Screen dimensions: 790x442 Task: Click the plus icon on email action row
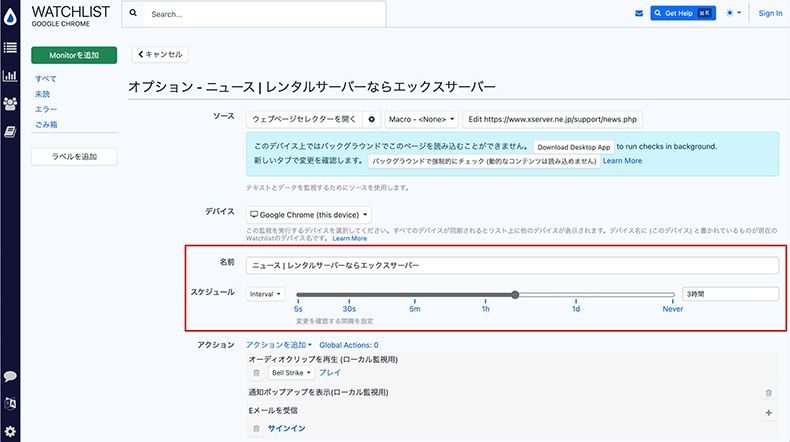768,412
